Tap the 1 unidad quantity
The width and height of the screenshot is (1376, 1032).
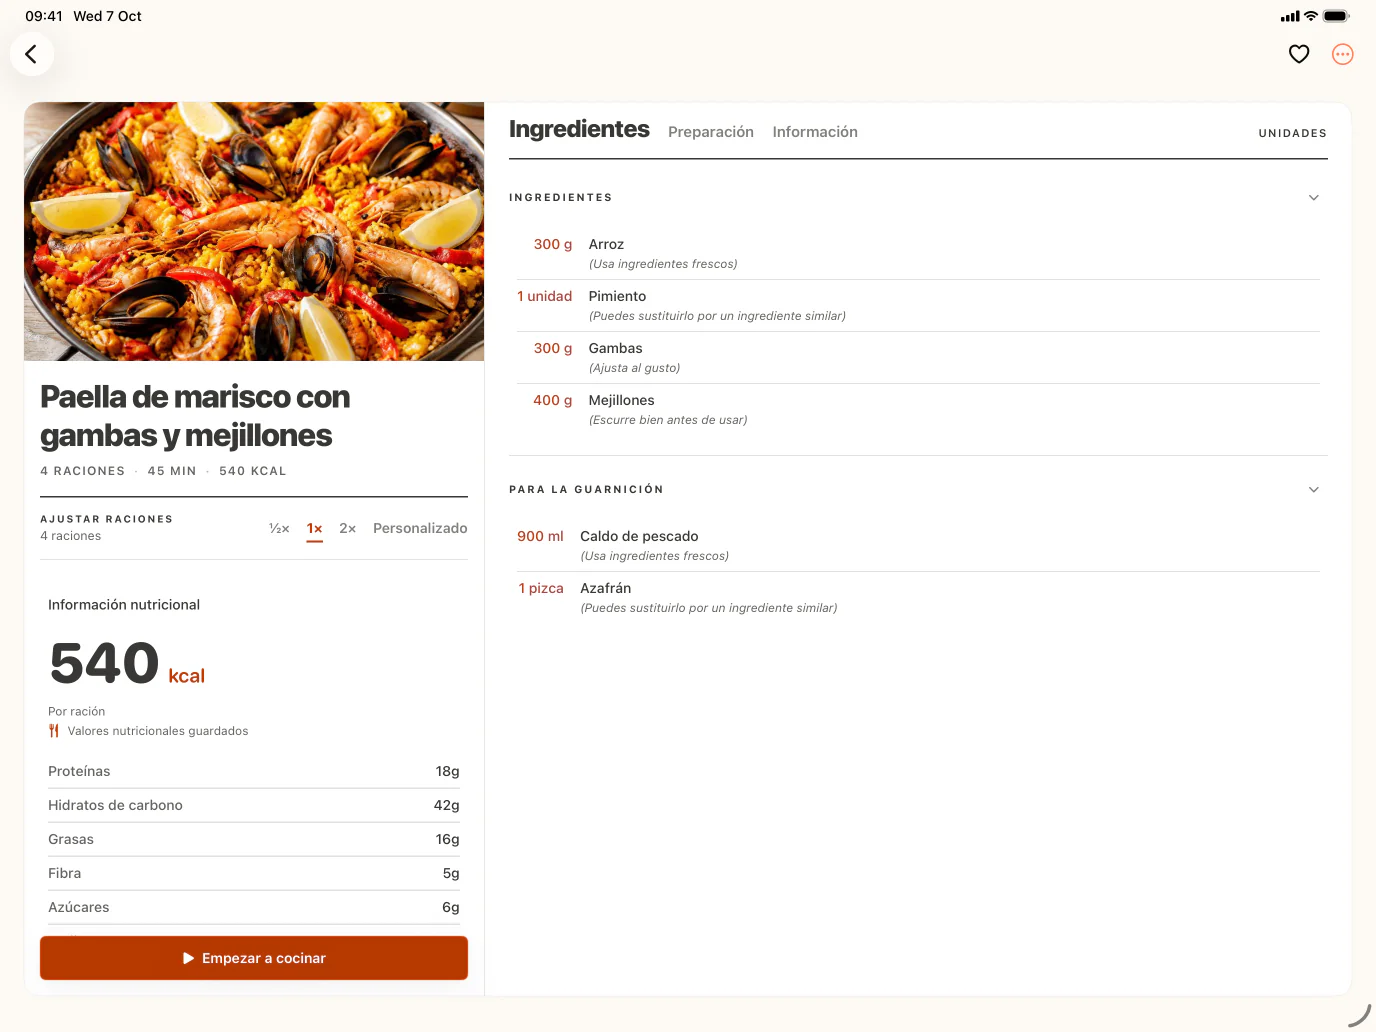click(x=545, y=296)
